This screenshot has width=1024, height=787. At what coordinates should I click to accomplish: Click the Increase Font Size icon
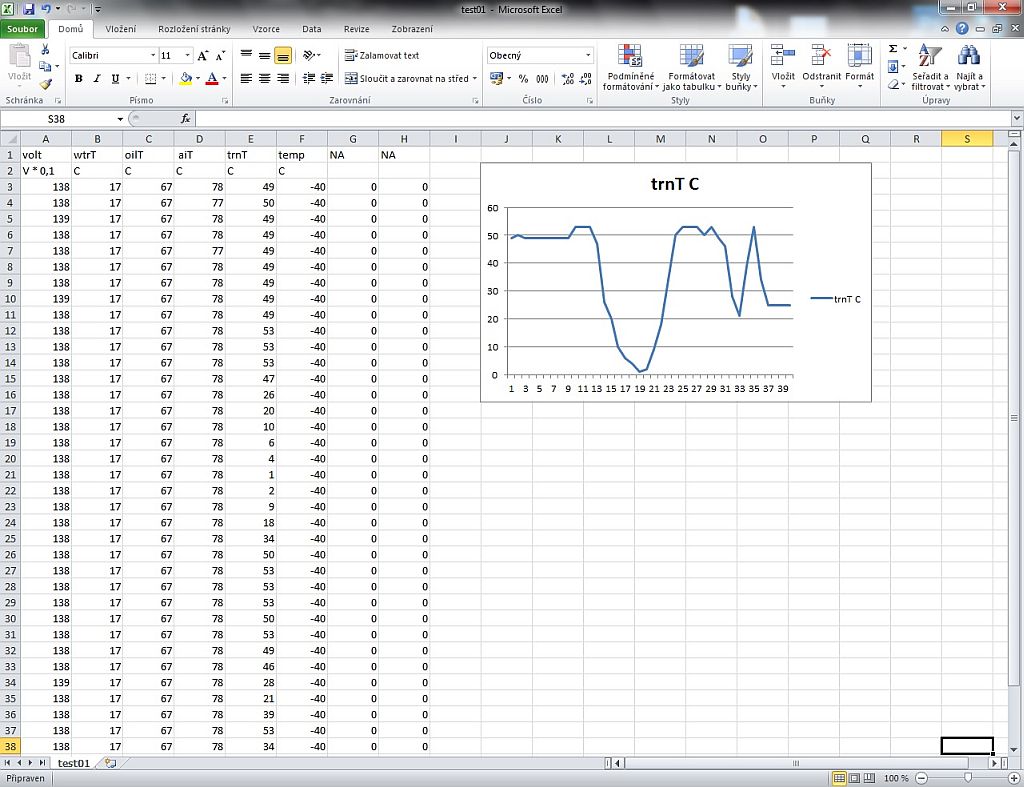click(203, 56)
